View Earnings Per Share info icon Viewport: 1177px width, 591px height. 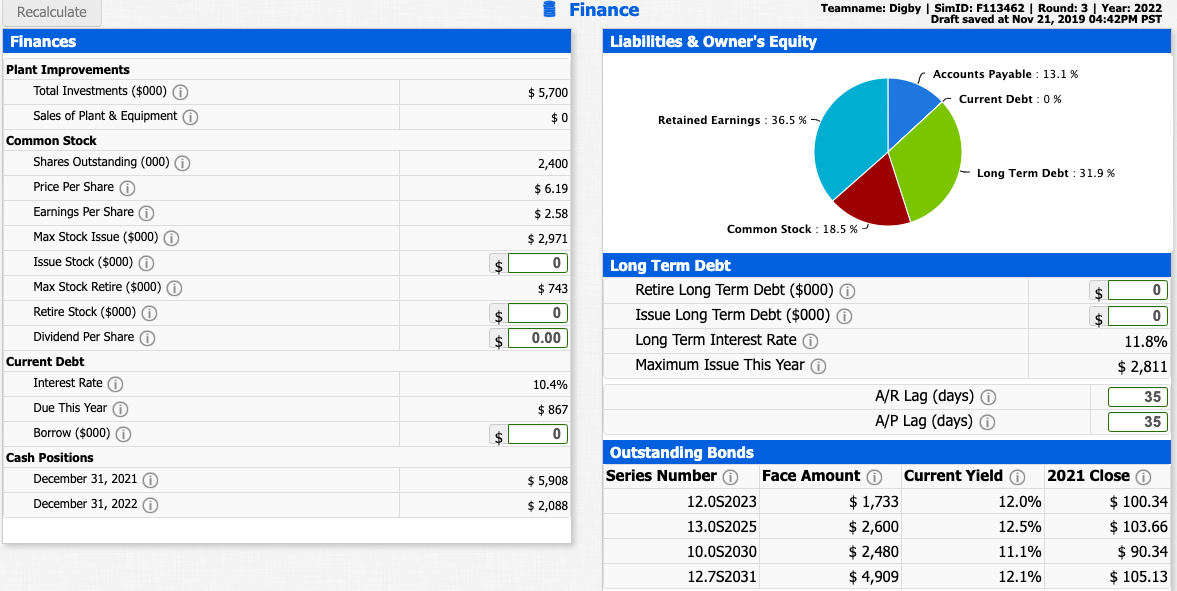(x=146, y=212)
